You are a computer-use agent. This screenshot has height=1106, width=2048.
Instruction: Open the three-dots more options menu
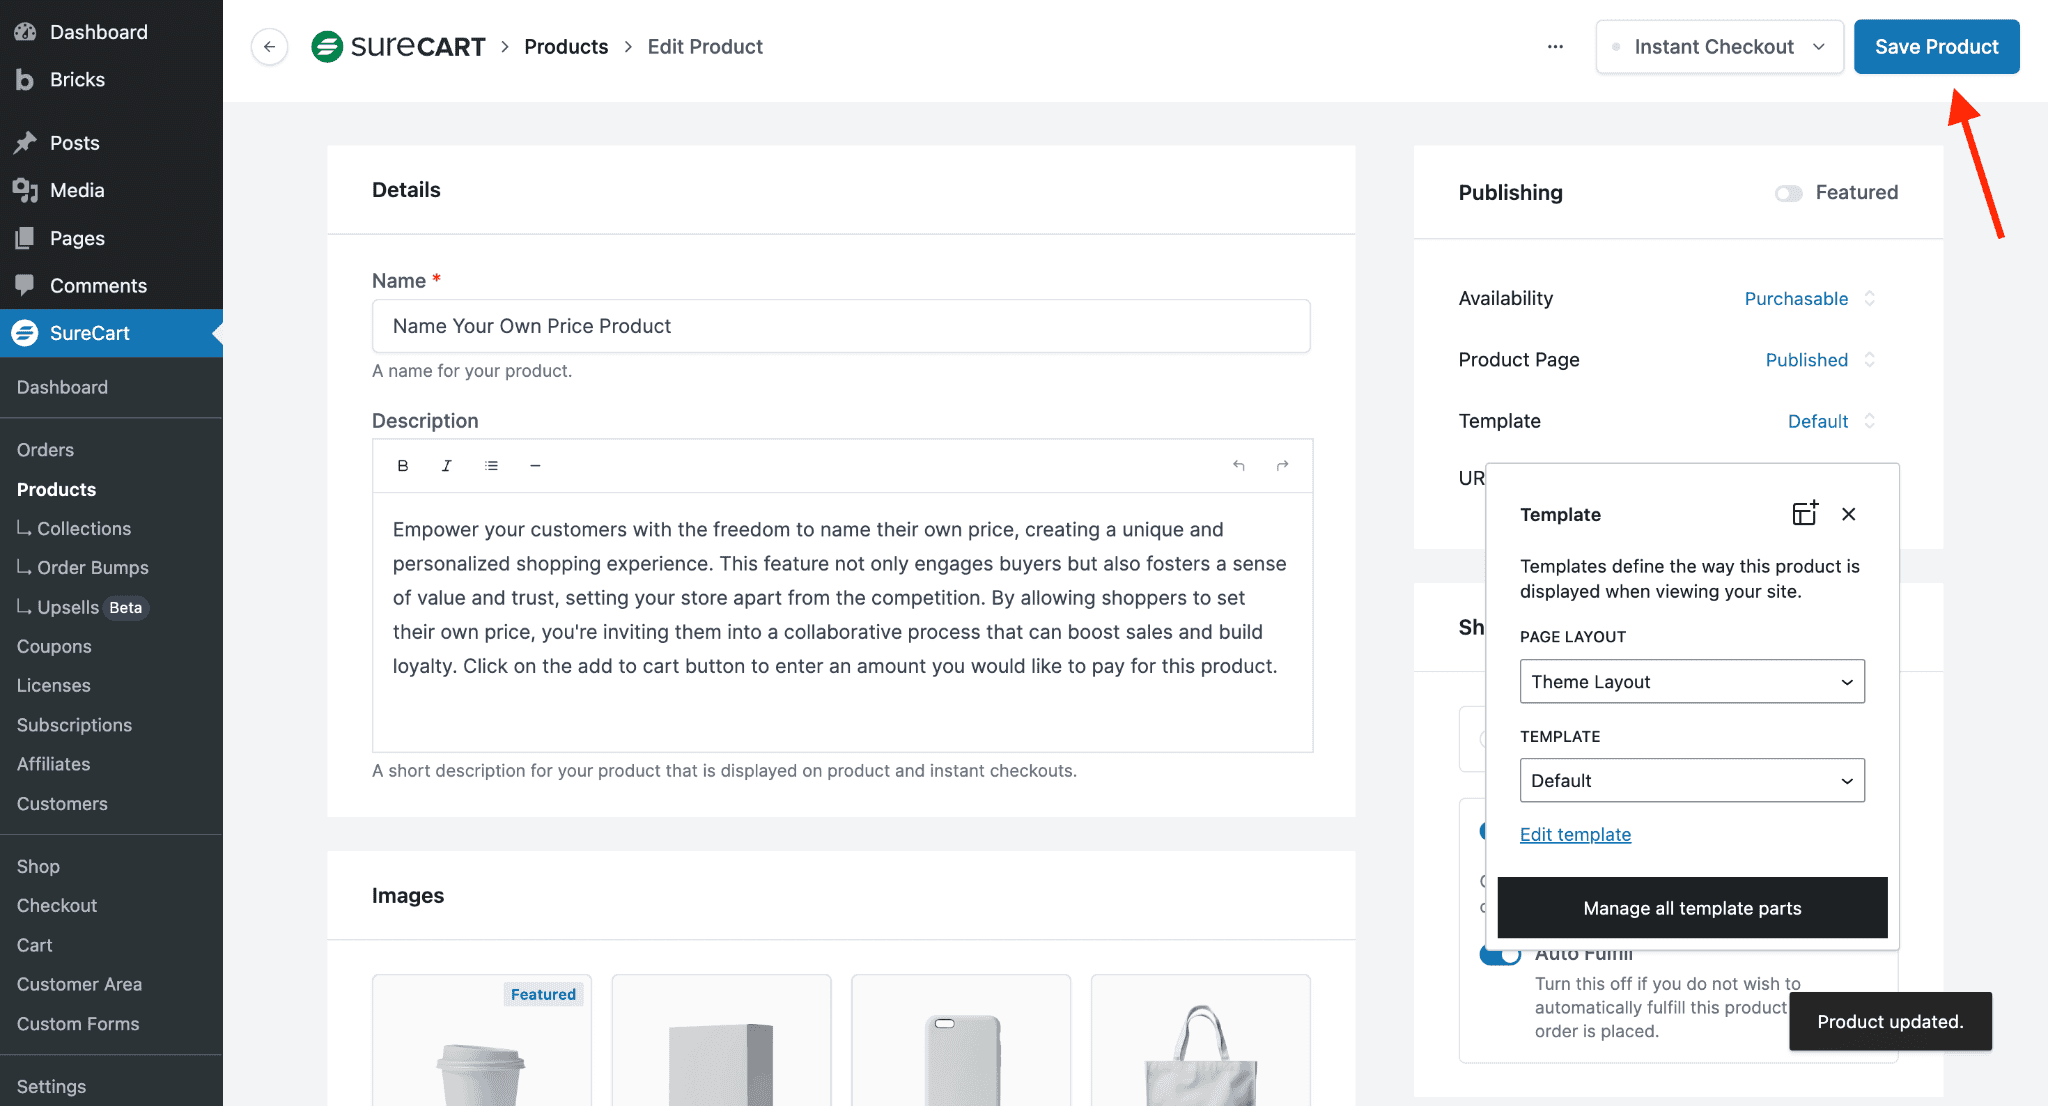[1555, 47]
